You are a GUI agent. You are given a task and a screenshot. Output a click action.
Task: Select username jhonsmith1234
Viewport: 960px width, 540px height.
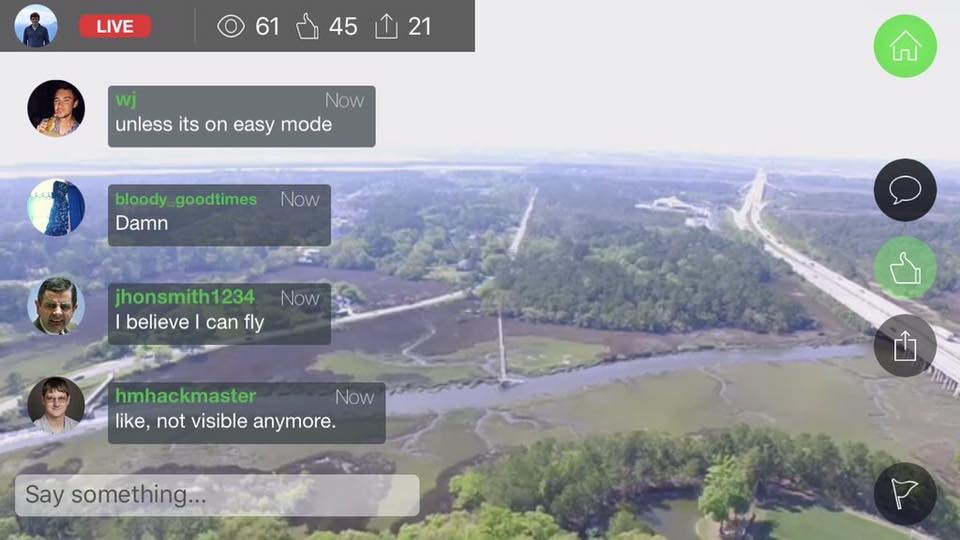click(x=185, y=297)
